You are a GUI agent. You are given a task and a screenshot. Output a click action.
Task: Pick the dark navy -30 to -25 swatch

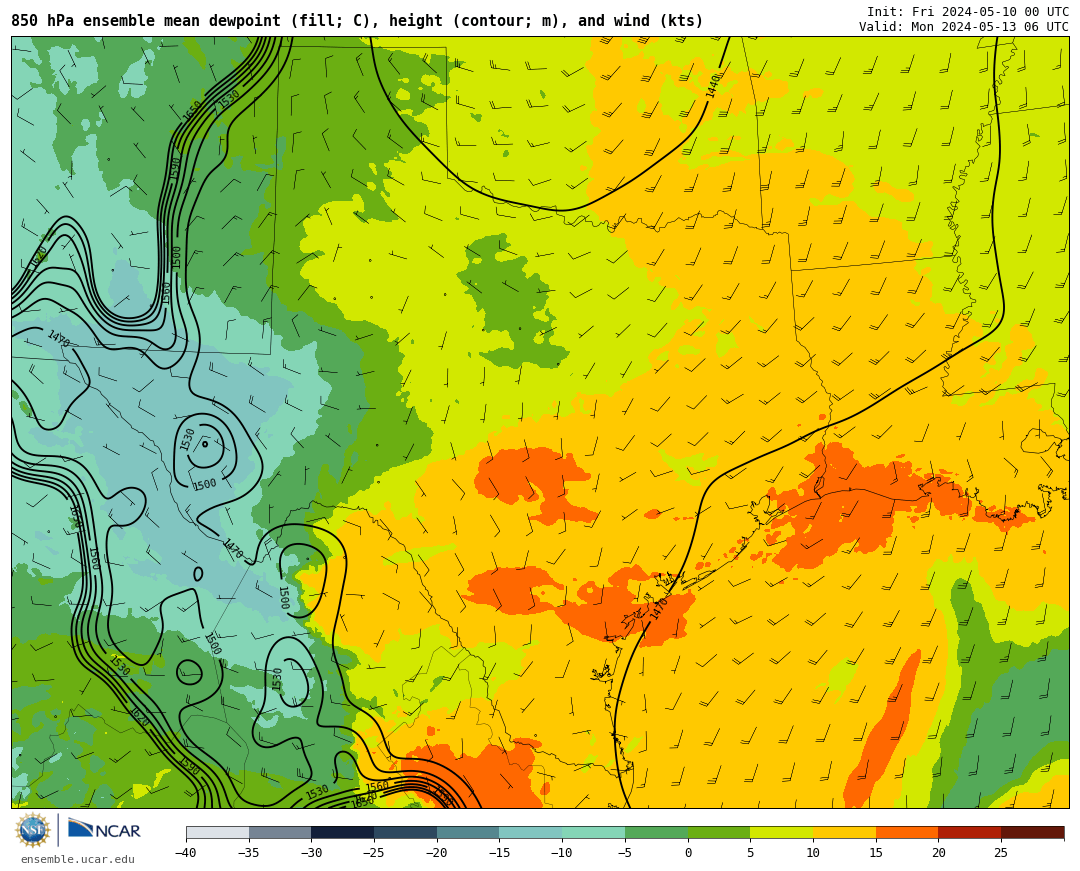[x=343, y=832]
